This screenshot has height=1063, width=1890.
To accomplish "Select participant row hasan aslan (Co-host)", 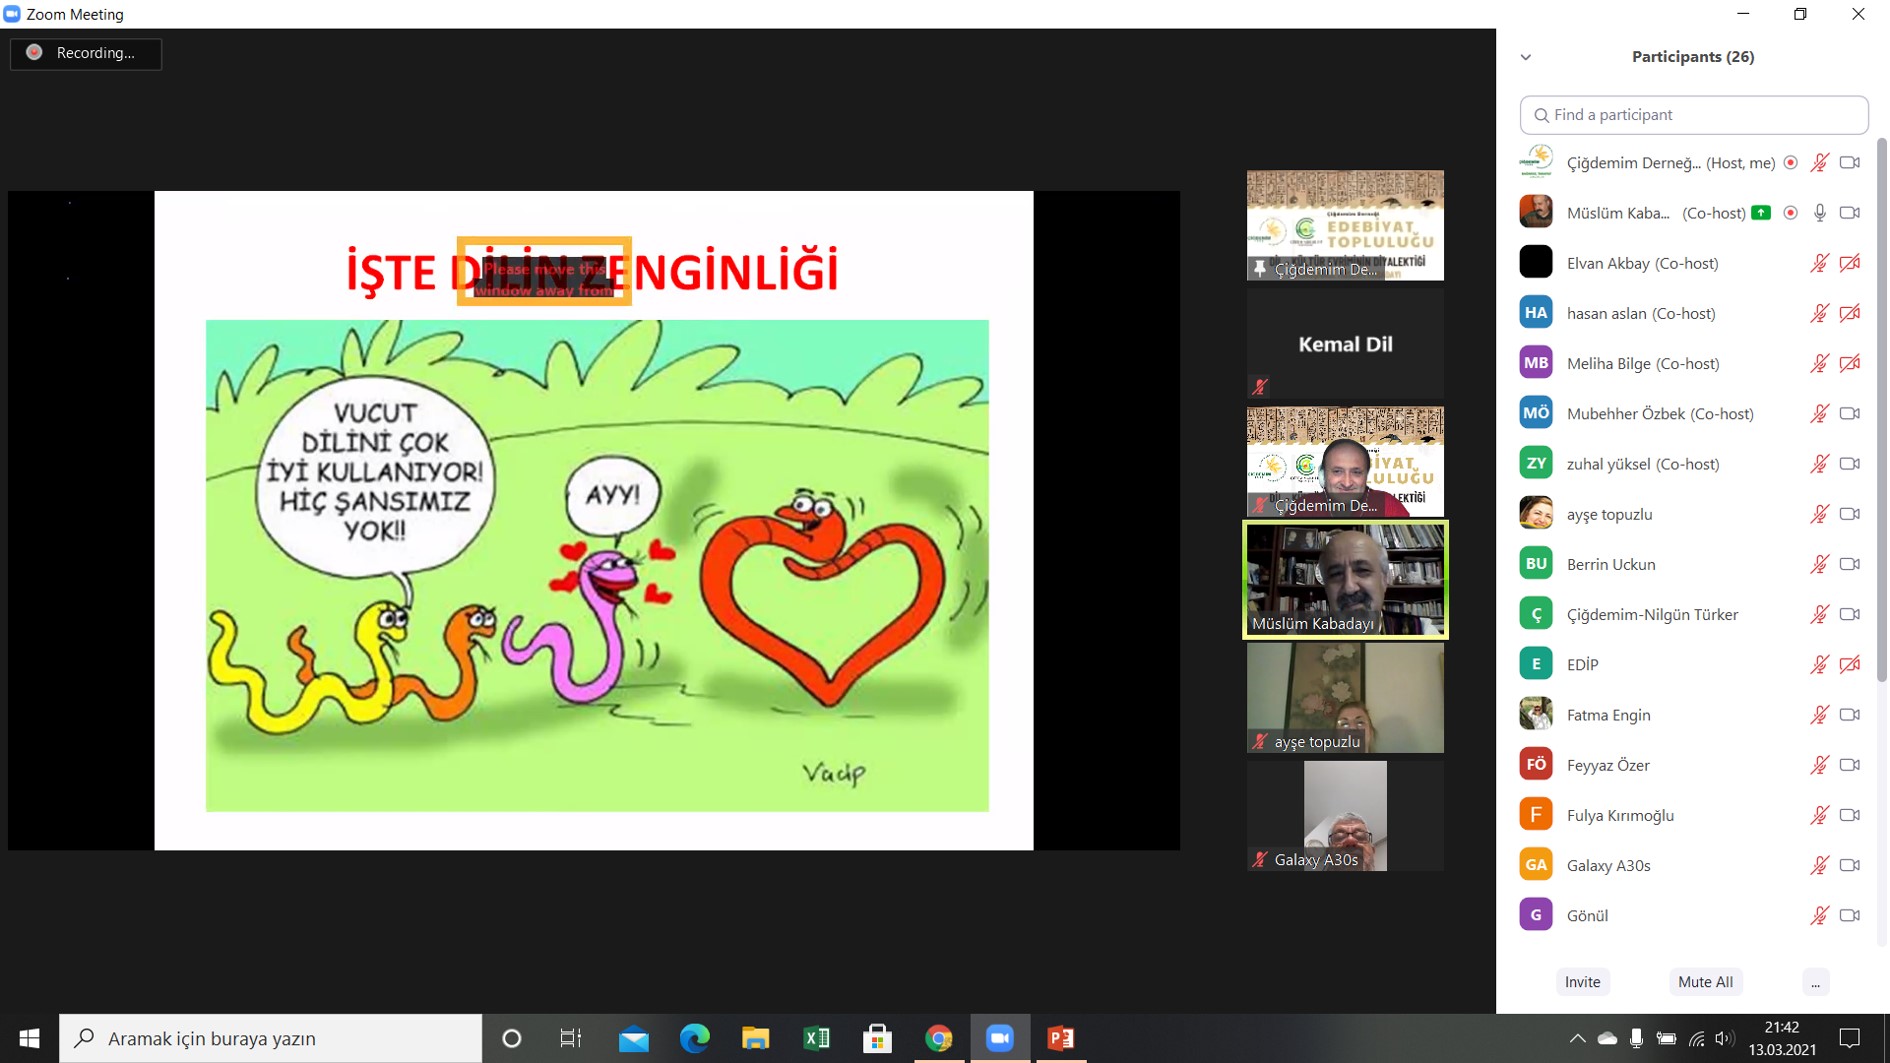I will click(x=1692, y=313).
